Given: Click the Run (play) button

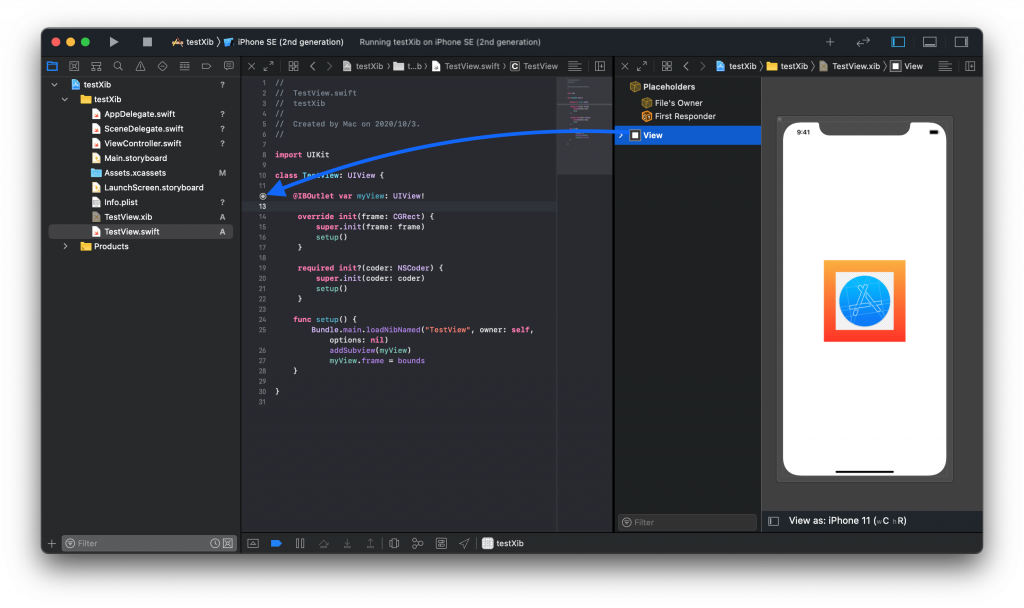Looking at the screenshot, I should (114, 42).
